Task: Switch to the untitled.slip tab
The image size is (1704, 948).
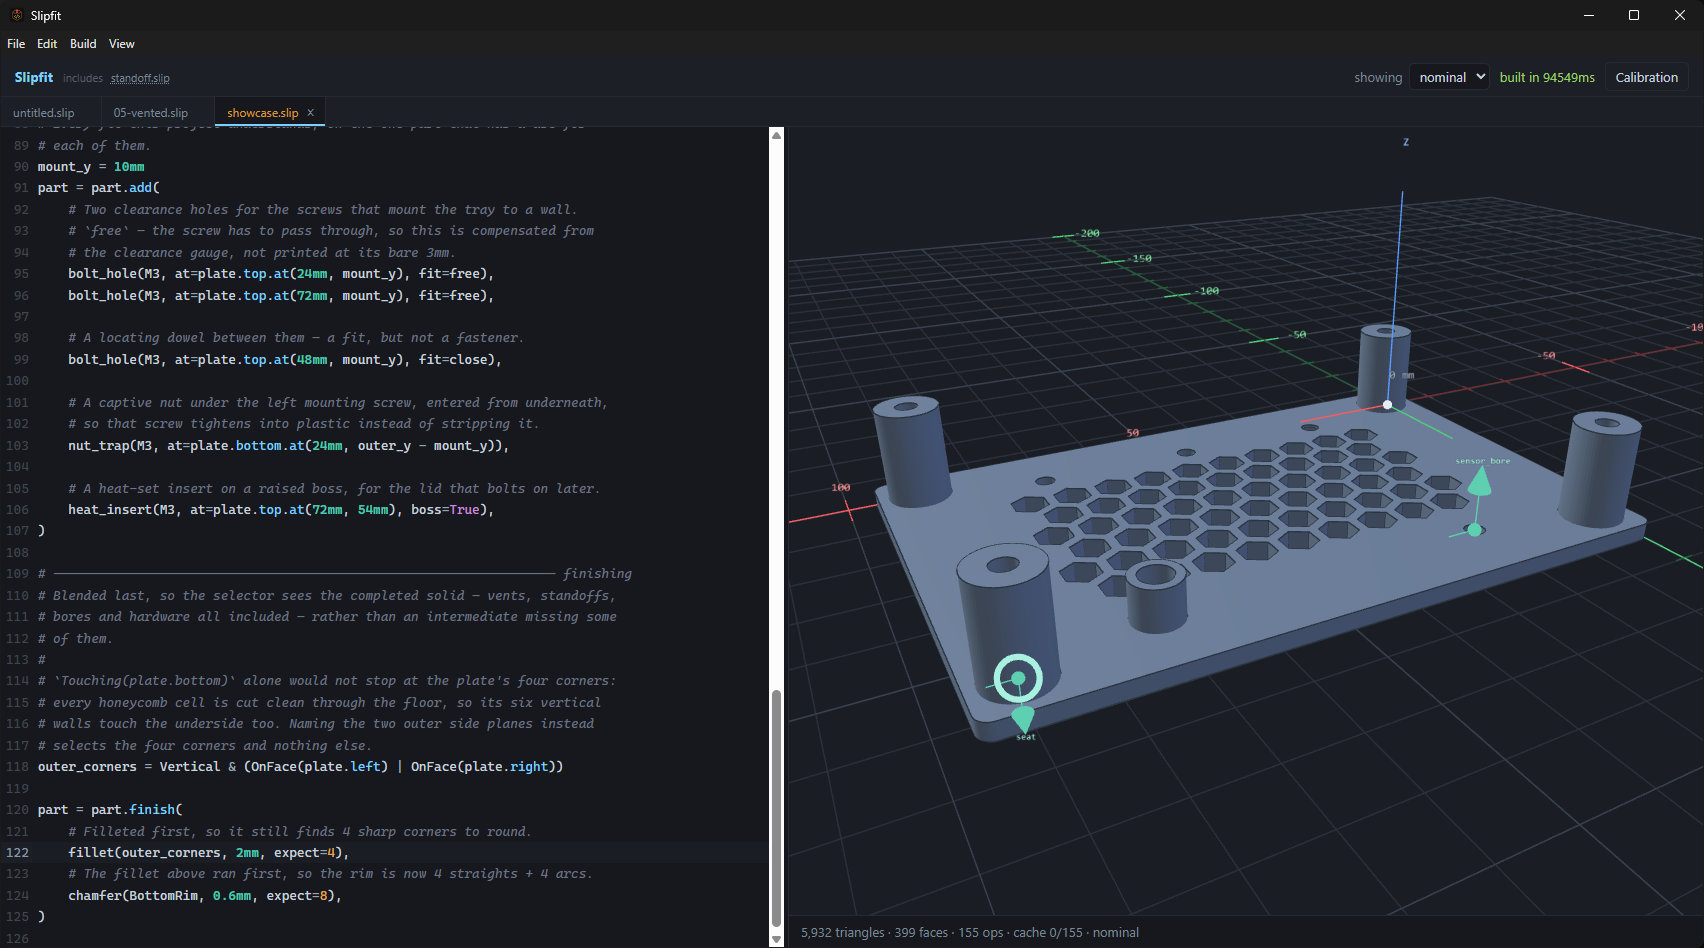Action: pyautogui.click(x=44, y=113)
